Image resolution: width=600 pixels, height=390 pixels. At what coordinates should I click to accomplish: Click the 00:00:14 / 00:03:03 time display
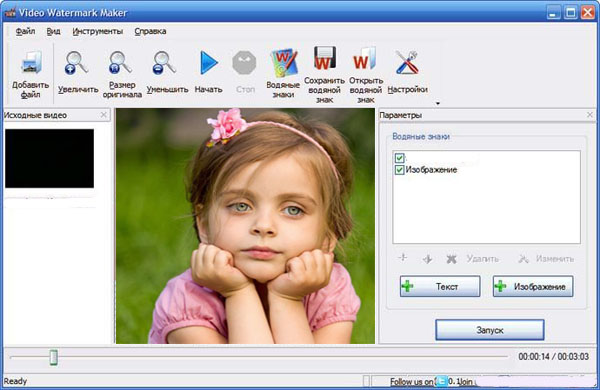click(553, 357)
